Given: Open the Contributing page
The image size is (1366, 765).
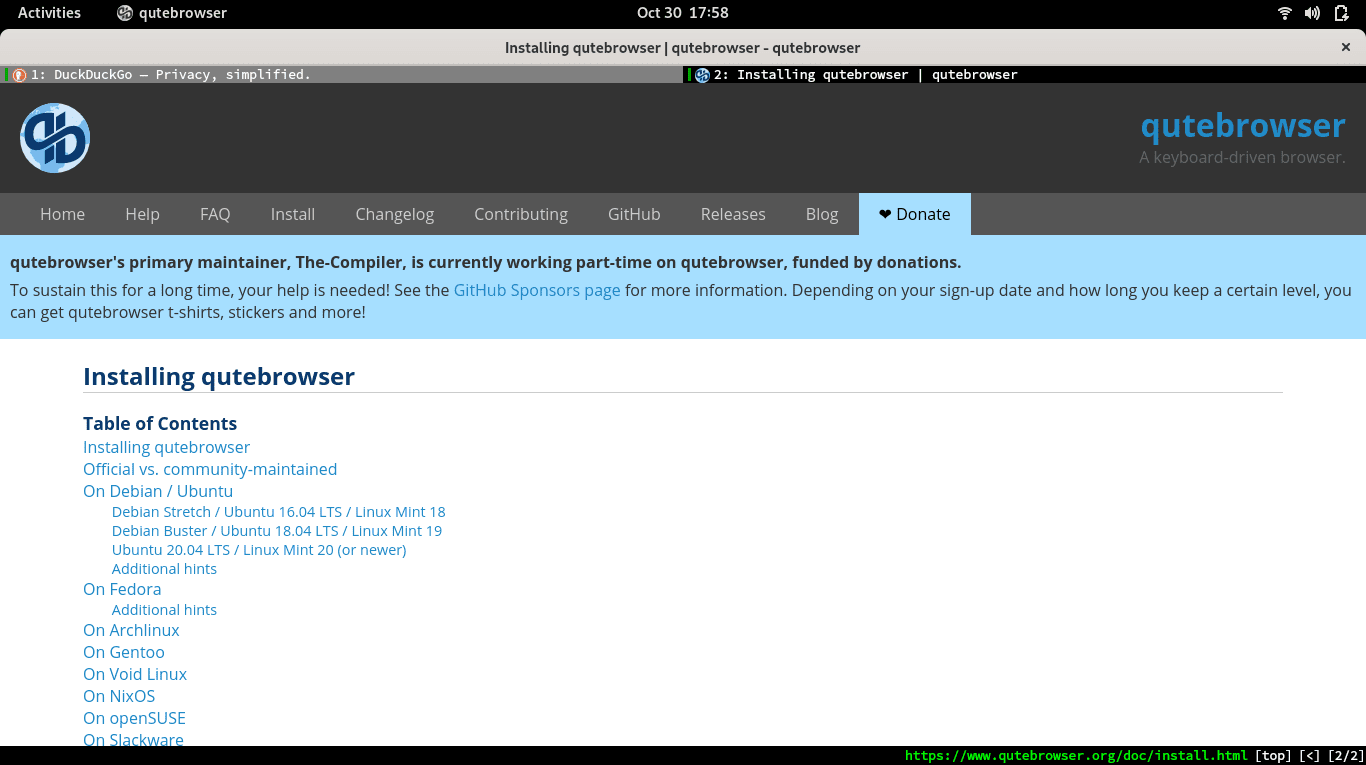Looking at the screenshot, I should tap(521, 214).
